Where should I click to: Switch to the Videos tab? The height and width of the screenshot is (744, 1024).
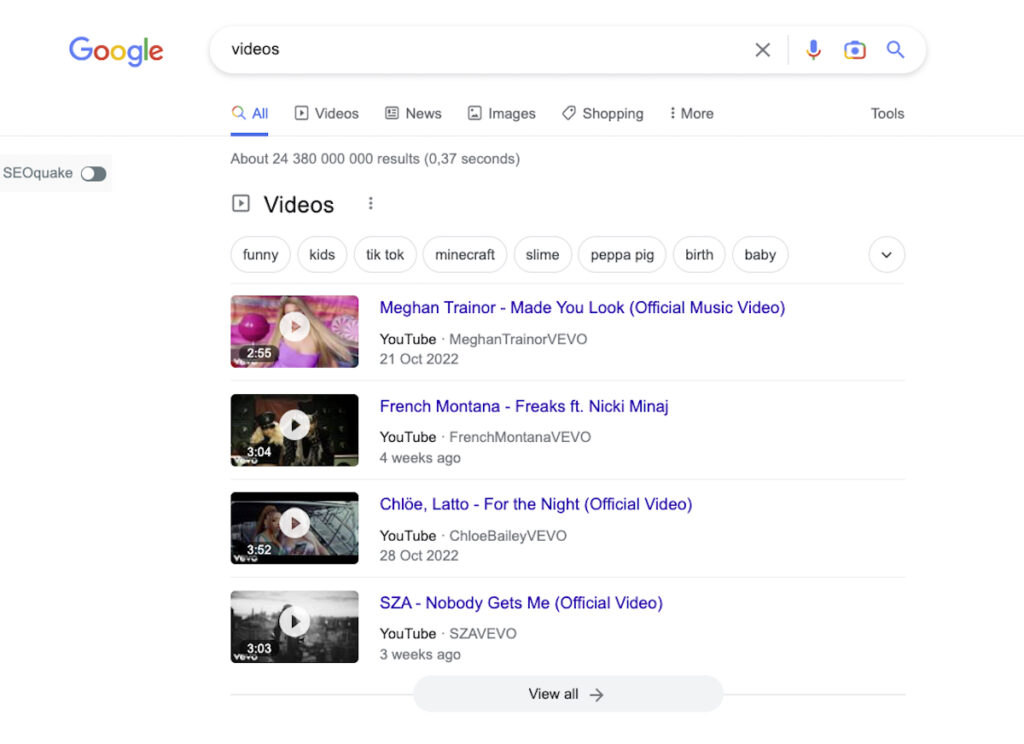[327, 114]
